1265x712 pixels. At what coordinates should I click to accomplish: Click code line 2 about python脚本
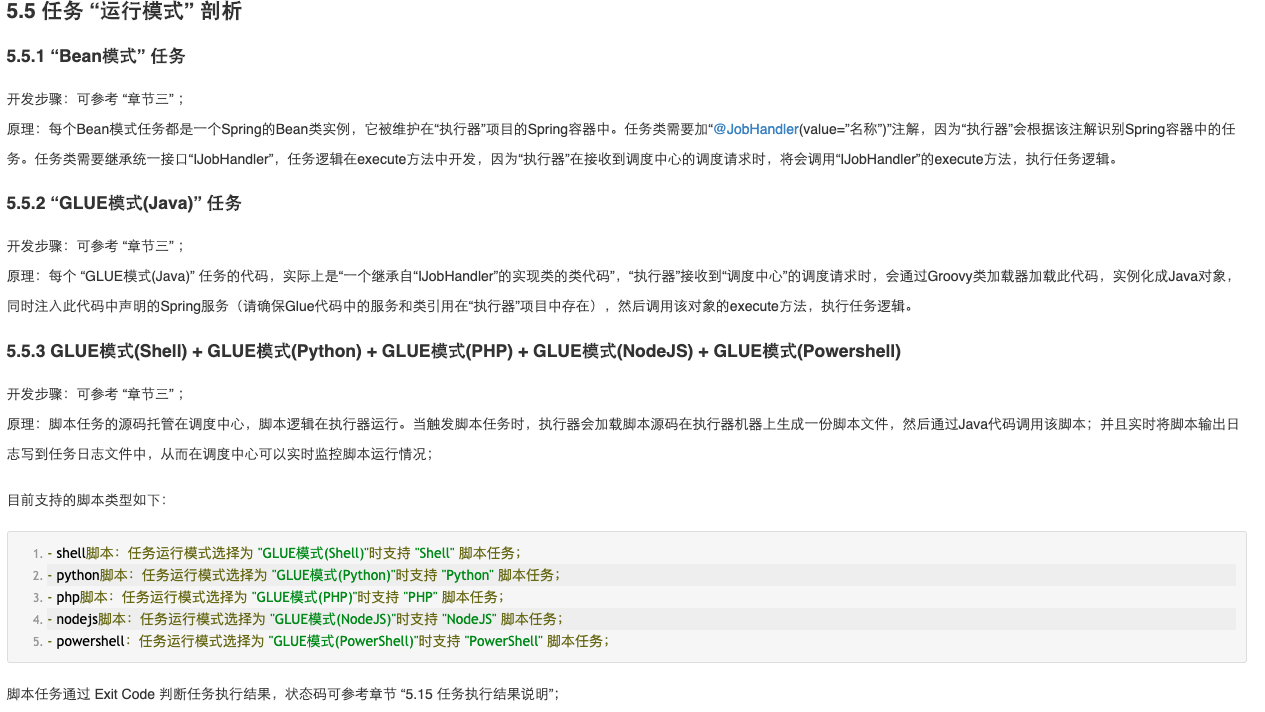(x=304, y=575)
